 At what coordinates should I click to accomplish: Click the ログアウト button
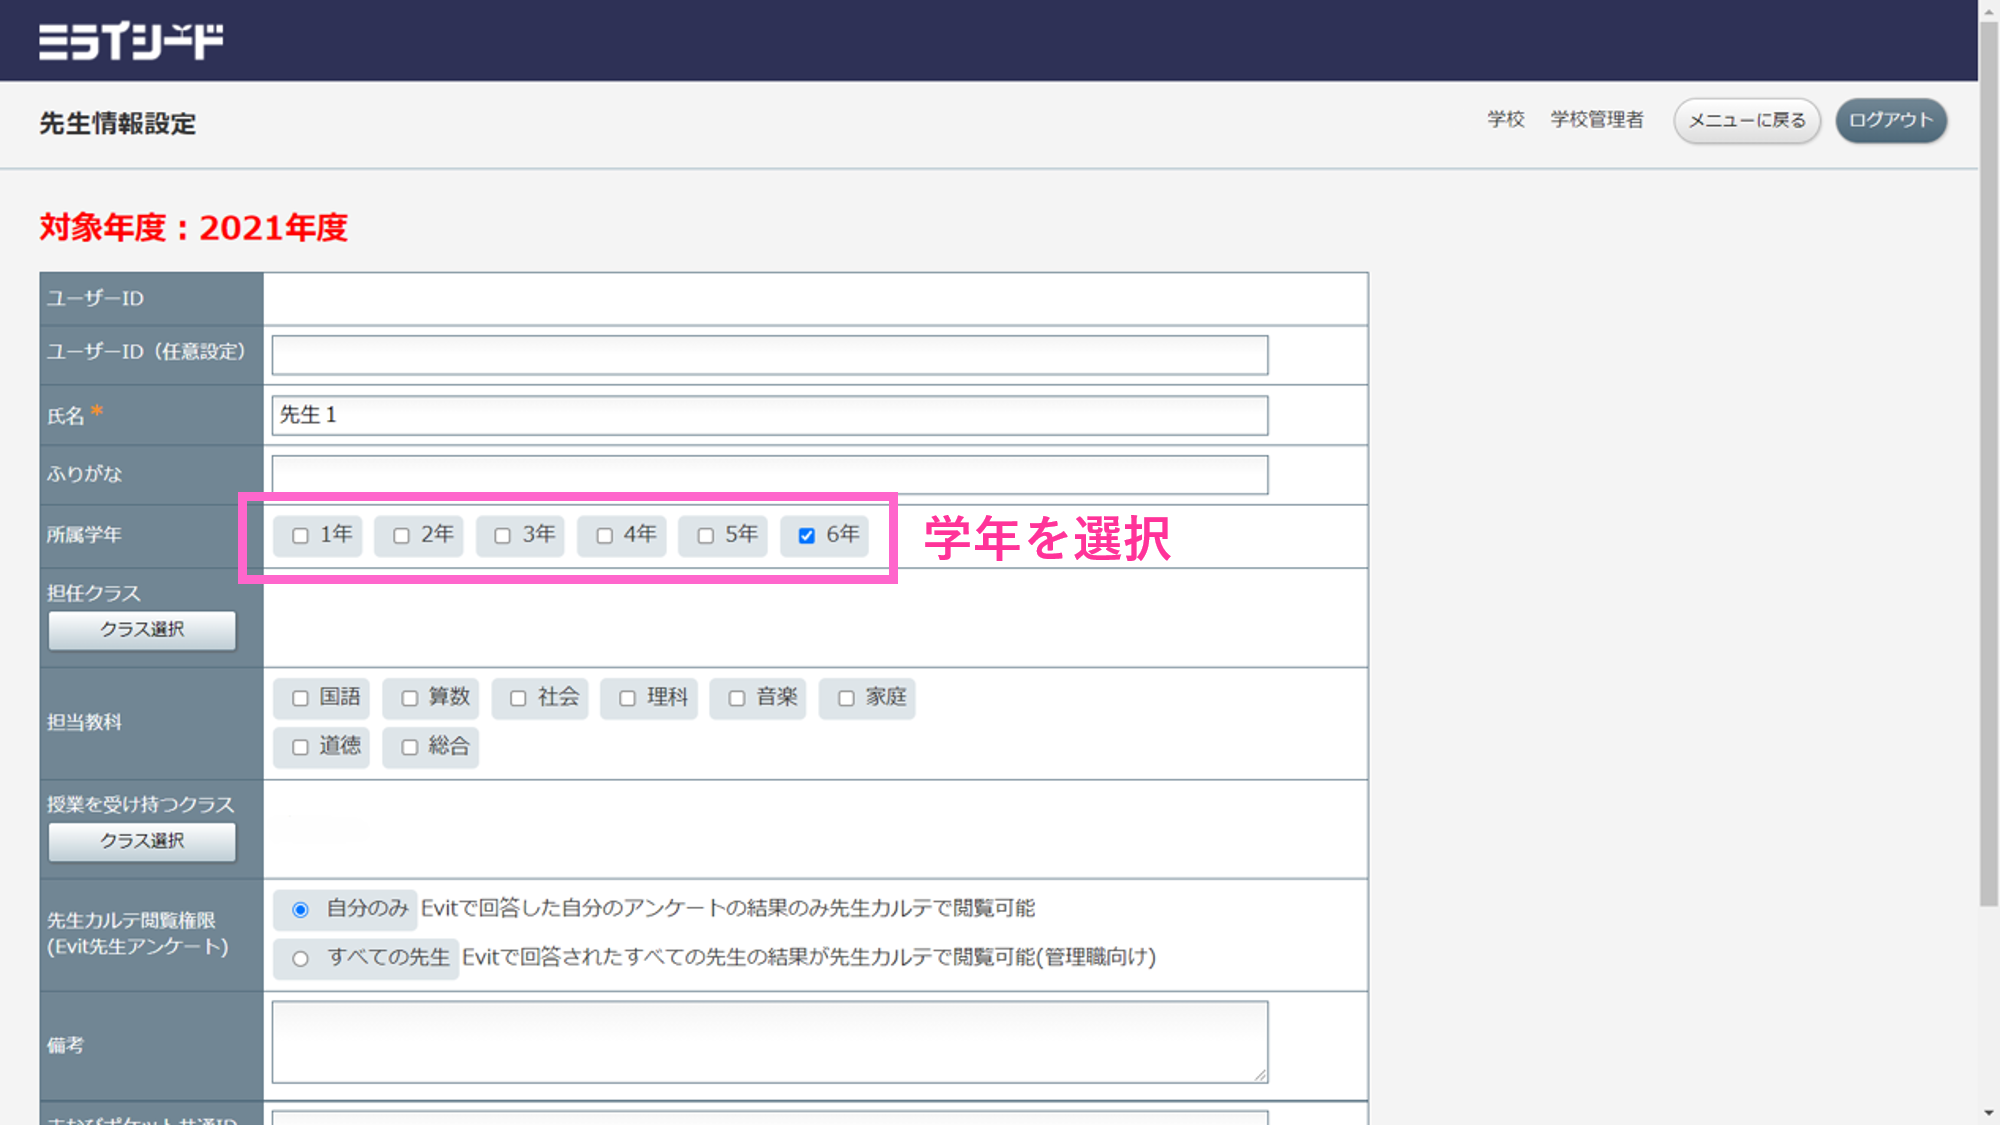[1891, 120]
